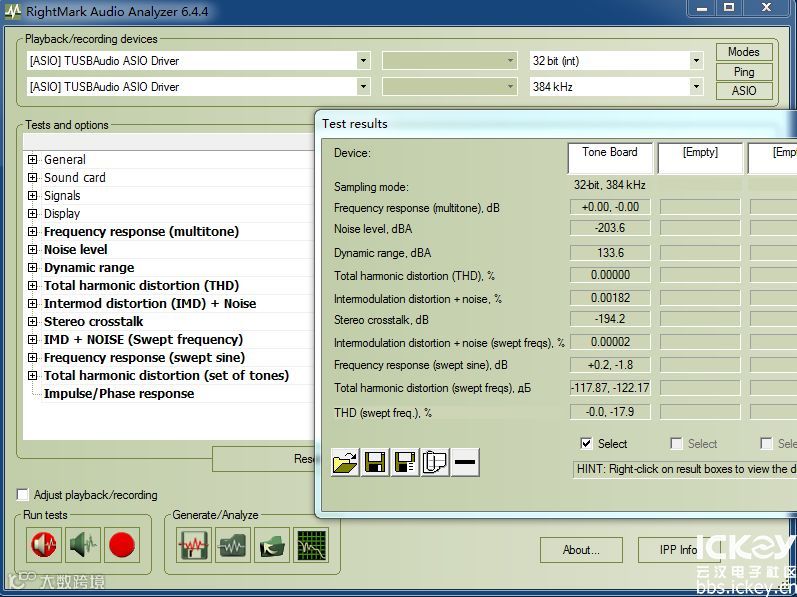
Task: Click the recording-only test green speaker icon
Action: (83, 545)
